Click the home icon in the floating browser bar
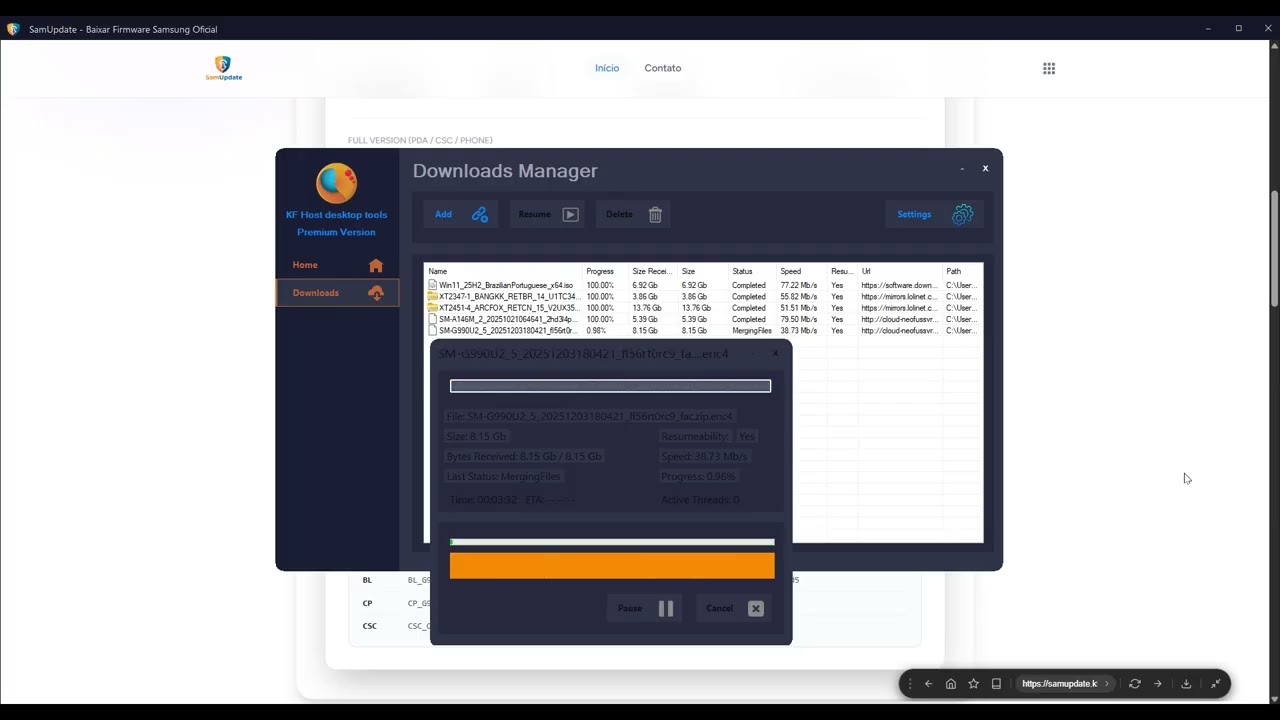Screen dimensions: 1280x720 950,684
